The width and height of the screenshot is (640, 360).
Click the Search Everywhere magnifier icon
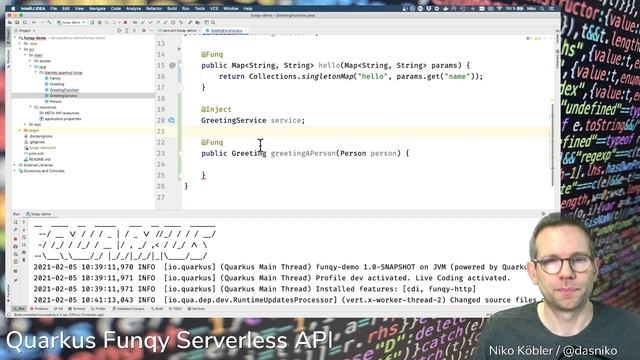point(213,22)
